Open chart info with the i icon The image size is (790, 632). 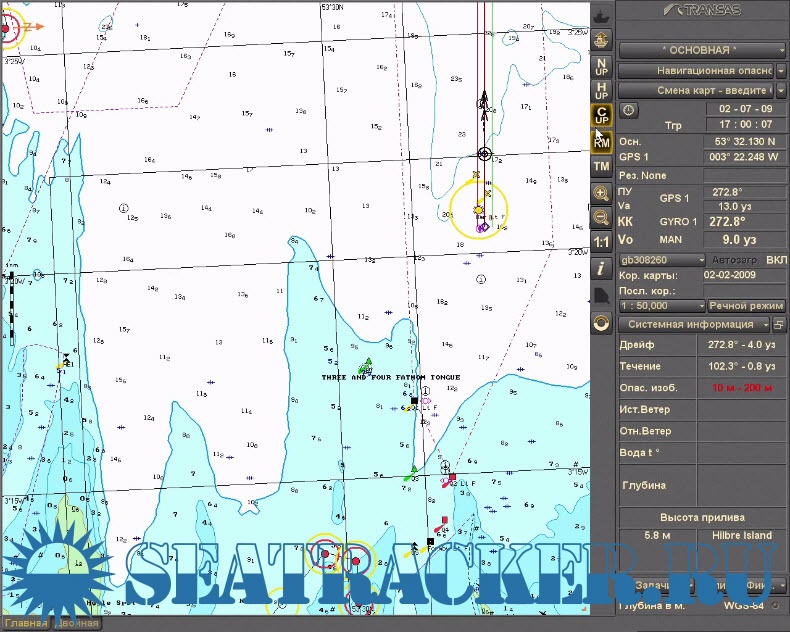[601, 269]
